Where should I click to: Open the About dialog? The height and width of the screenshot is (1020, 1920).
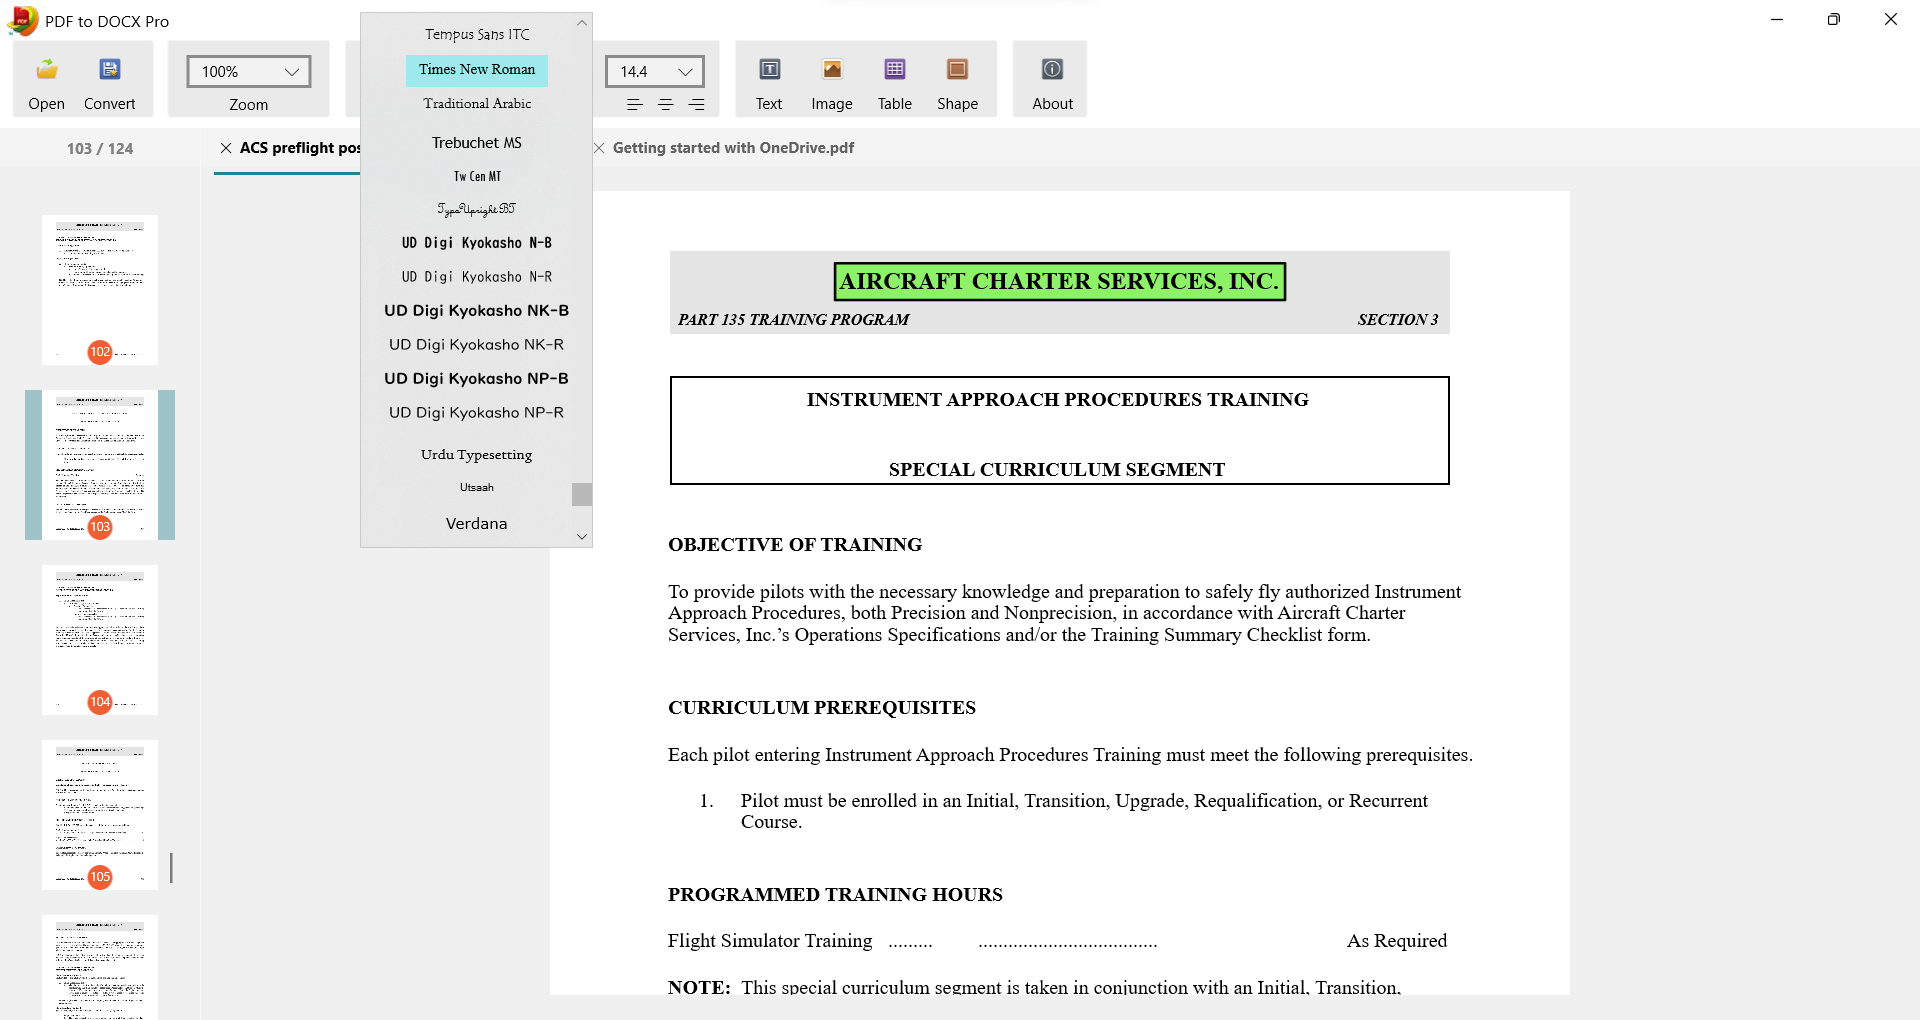point(1051,80)
